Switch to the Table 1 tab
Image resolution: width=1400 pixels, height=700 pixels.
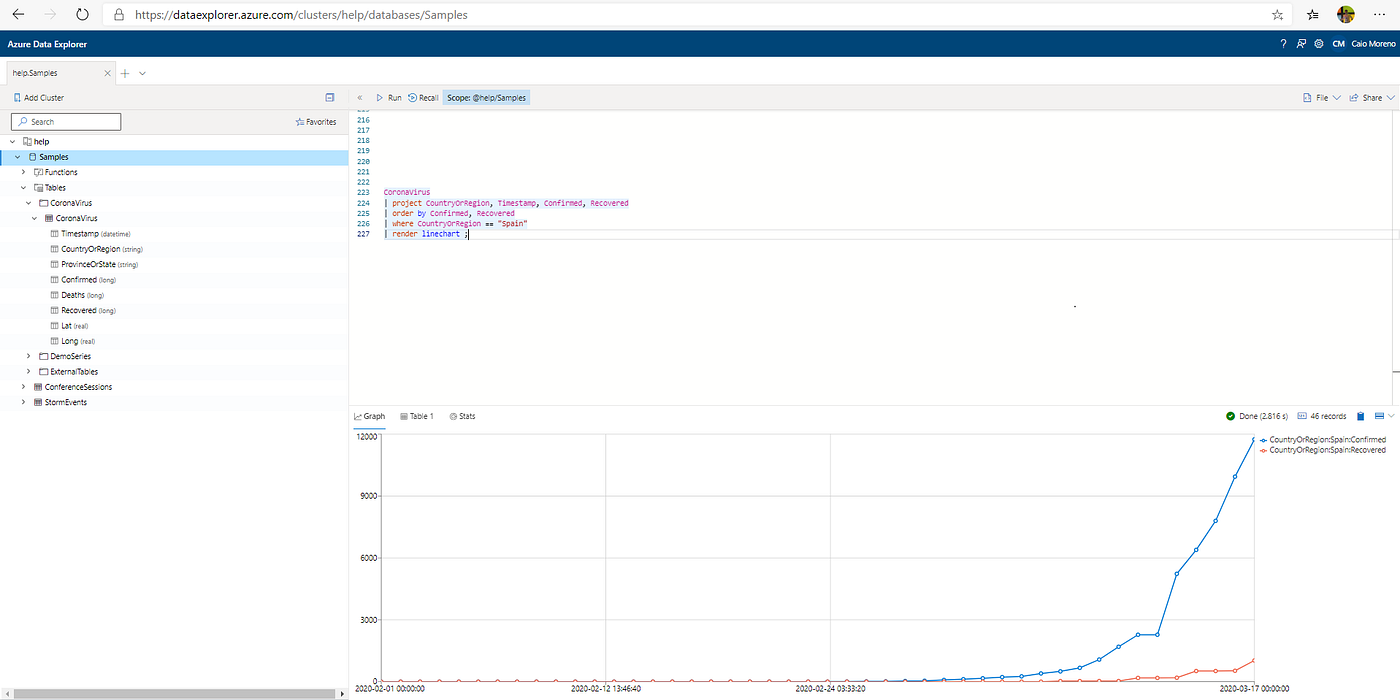(x=417, y=416)
